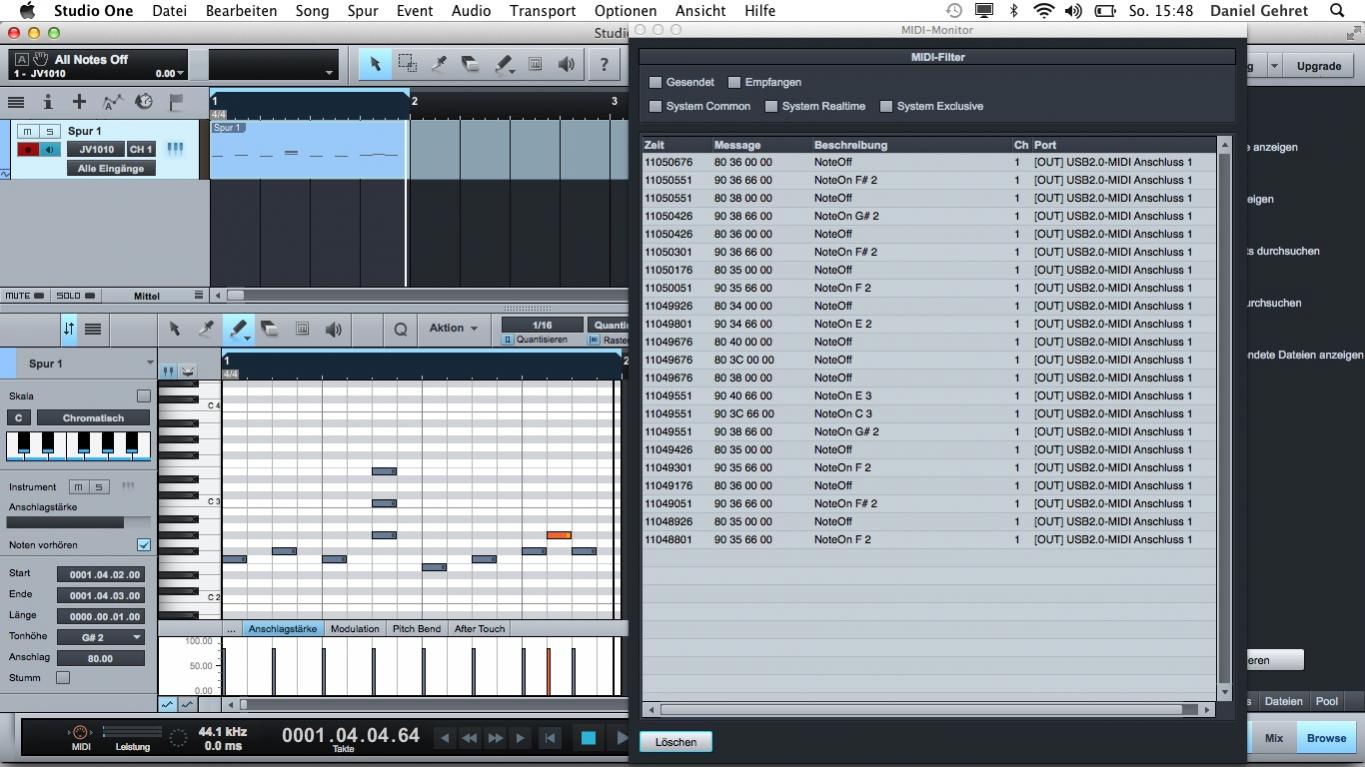Switch to the After Touch tab
This screenshot has height=767, width=1365.
479,629
